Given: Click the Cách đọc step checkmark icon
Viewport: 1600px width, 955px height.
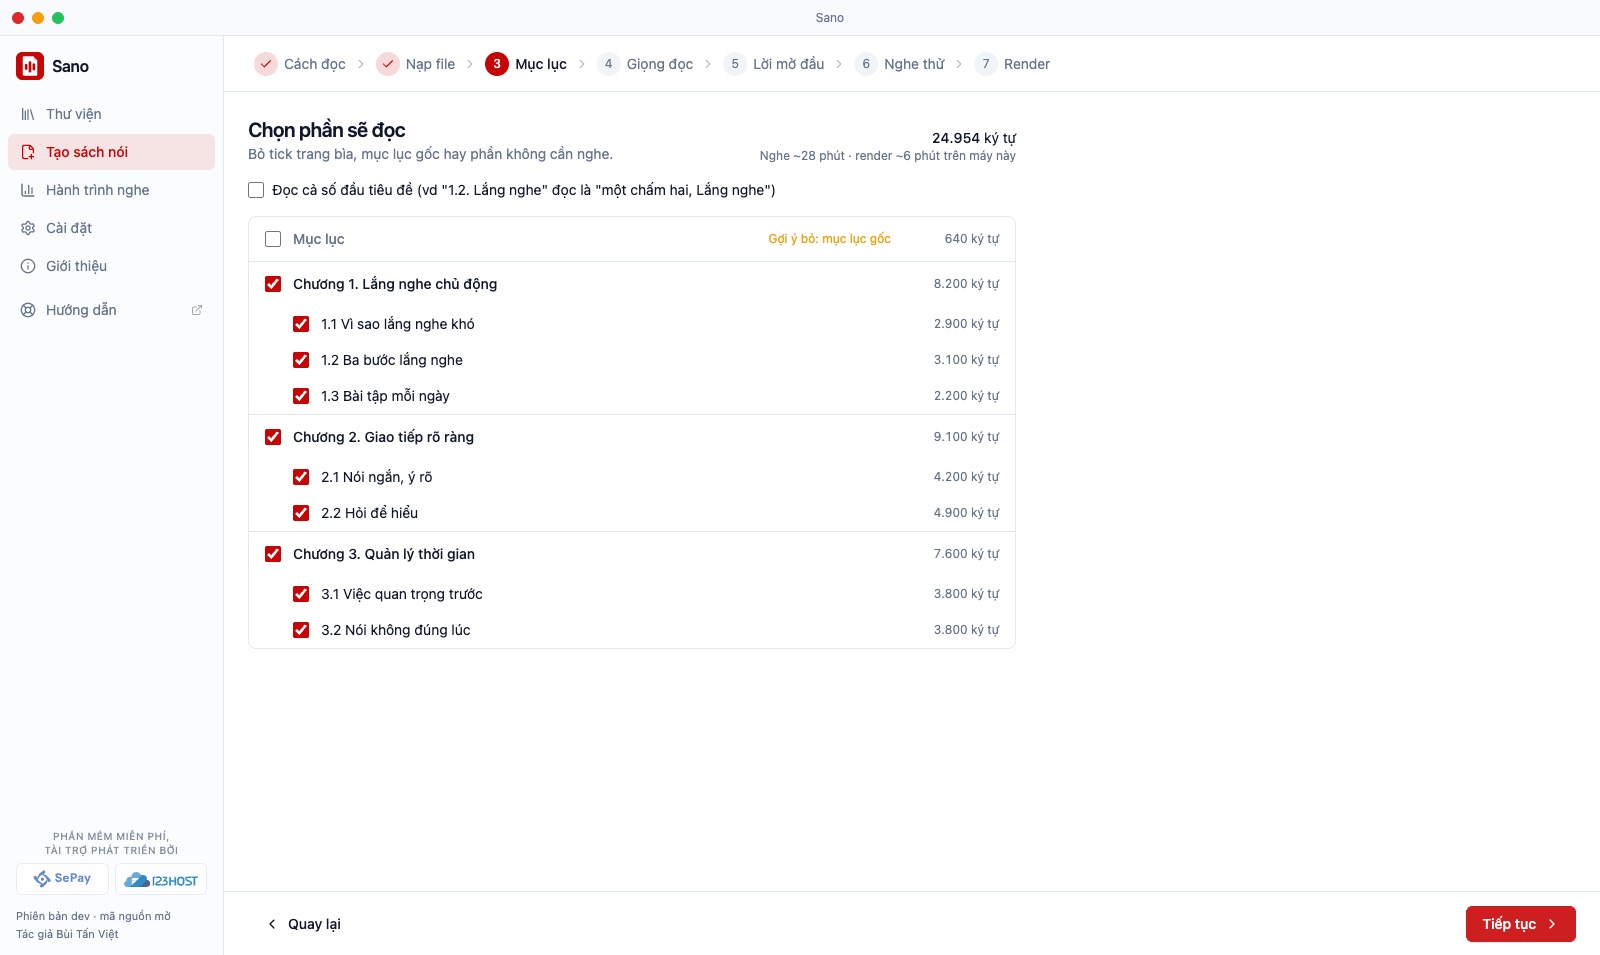Looking at the screenshot, I should (266, 64).
